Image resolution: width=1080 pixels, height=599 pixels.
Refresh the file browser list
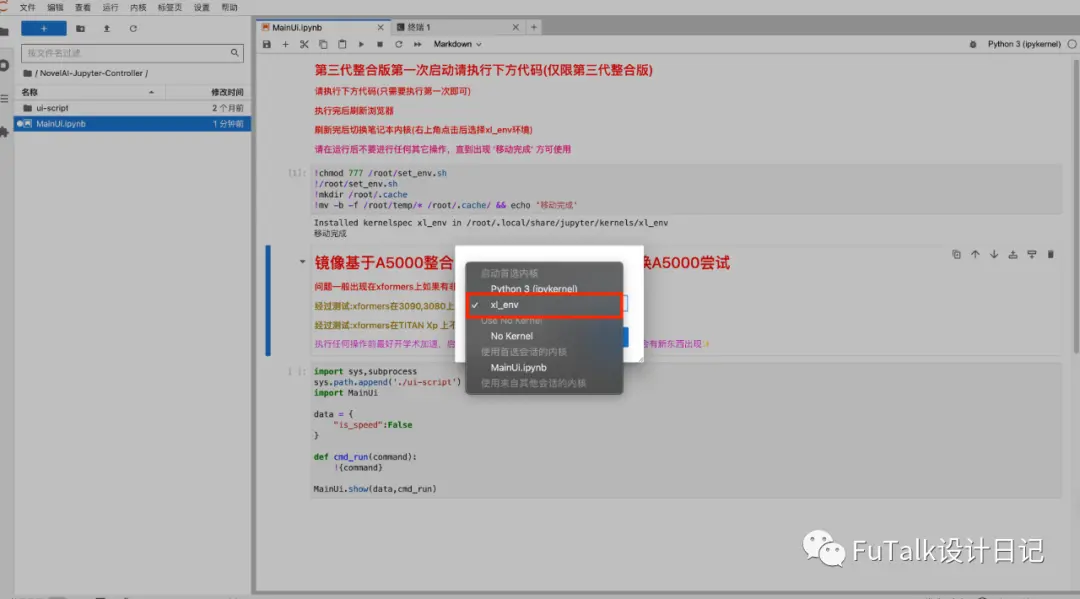pos(133,28)
